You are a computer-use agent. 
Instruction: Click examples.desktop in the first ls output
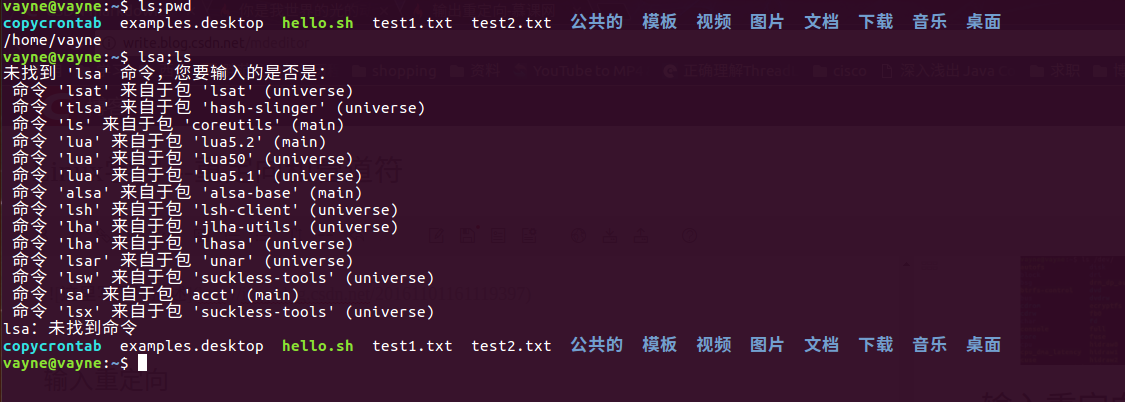point(192,23)
